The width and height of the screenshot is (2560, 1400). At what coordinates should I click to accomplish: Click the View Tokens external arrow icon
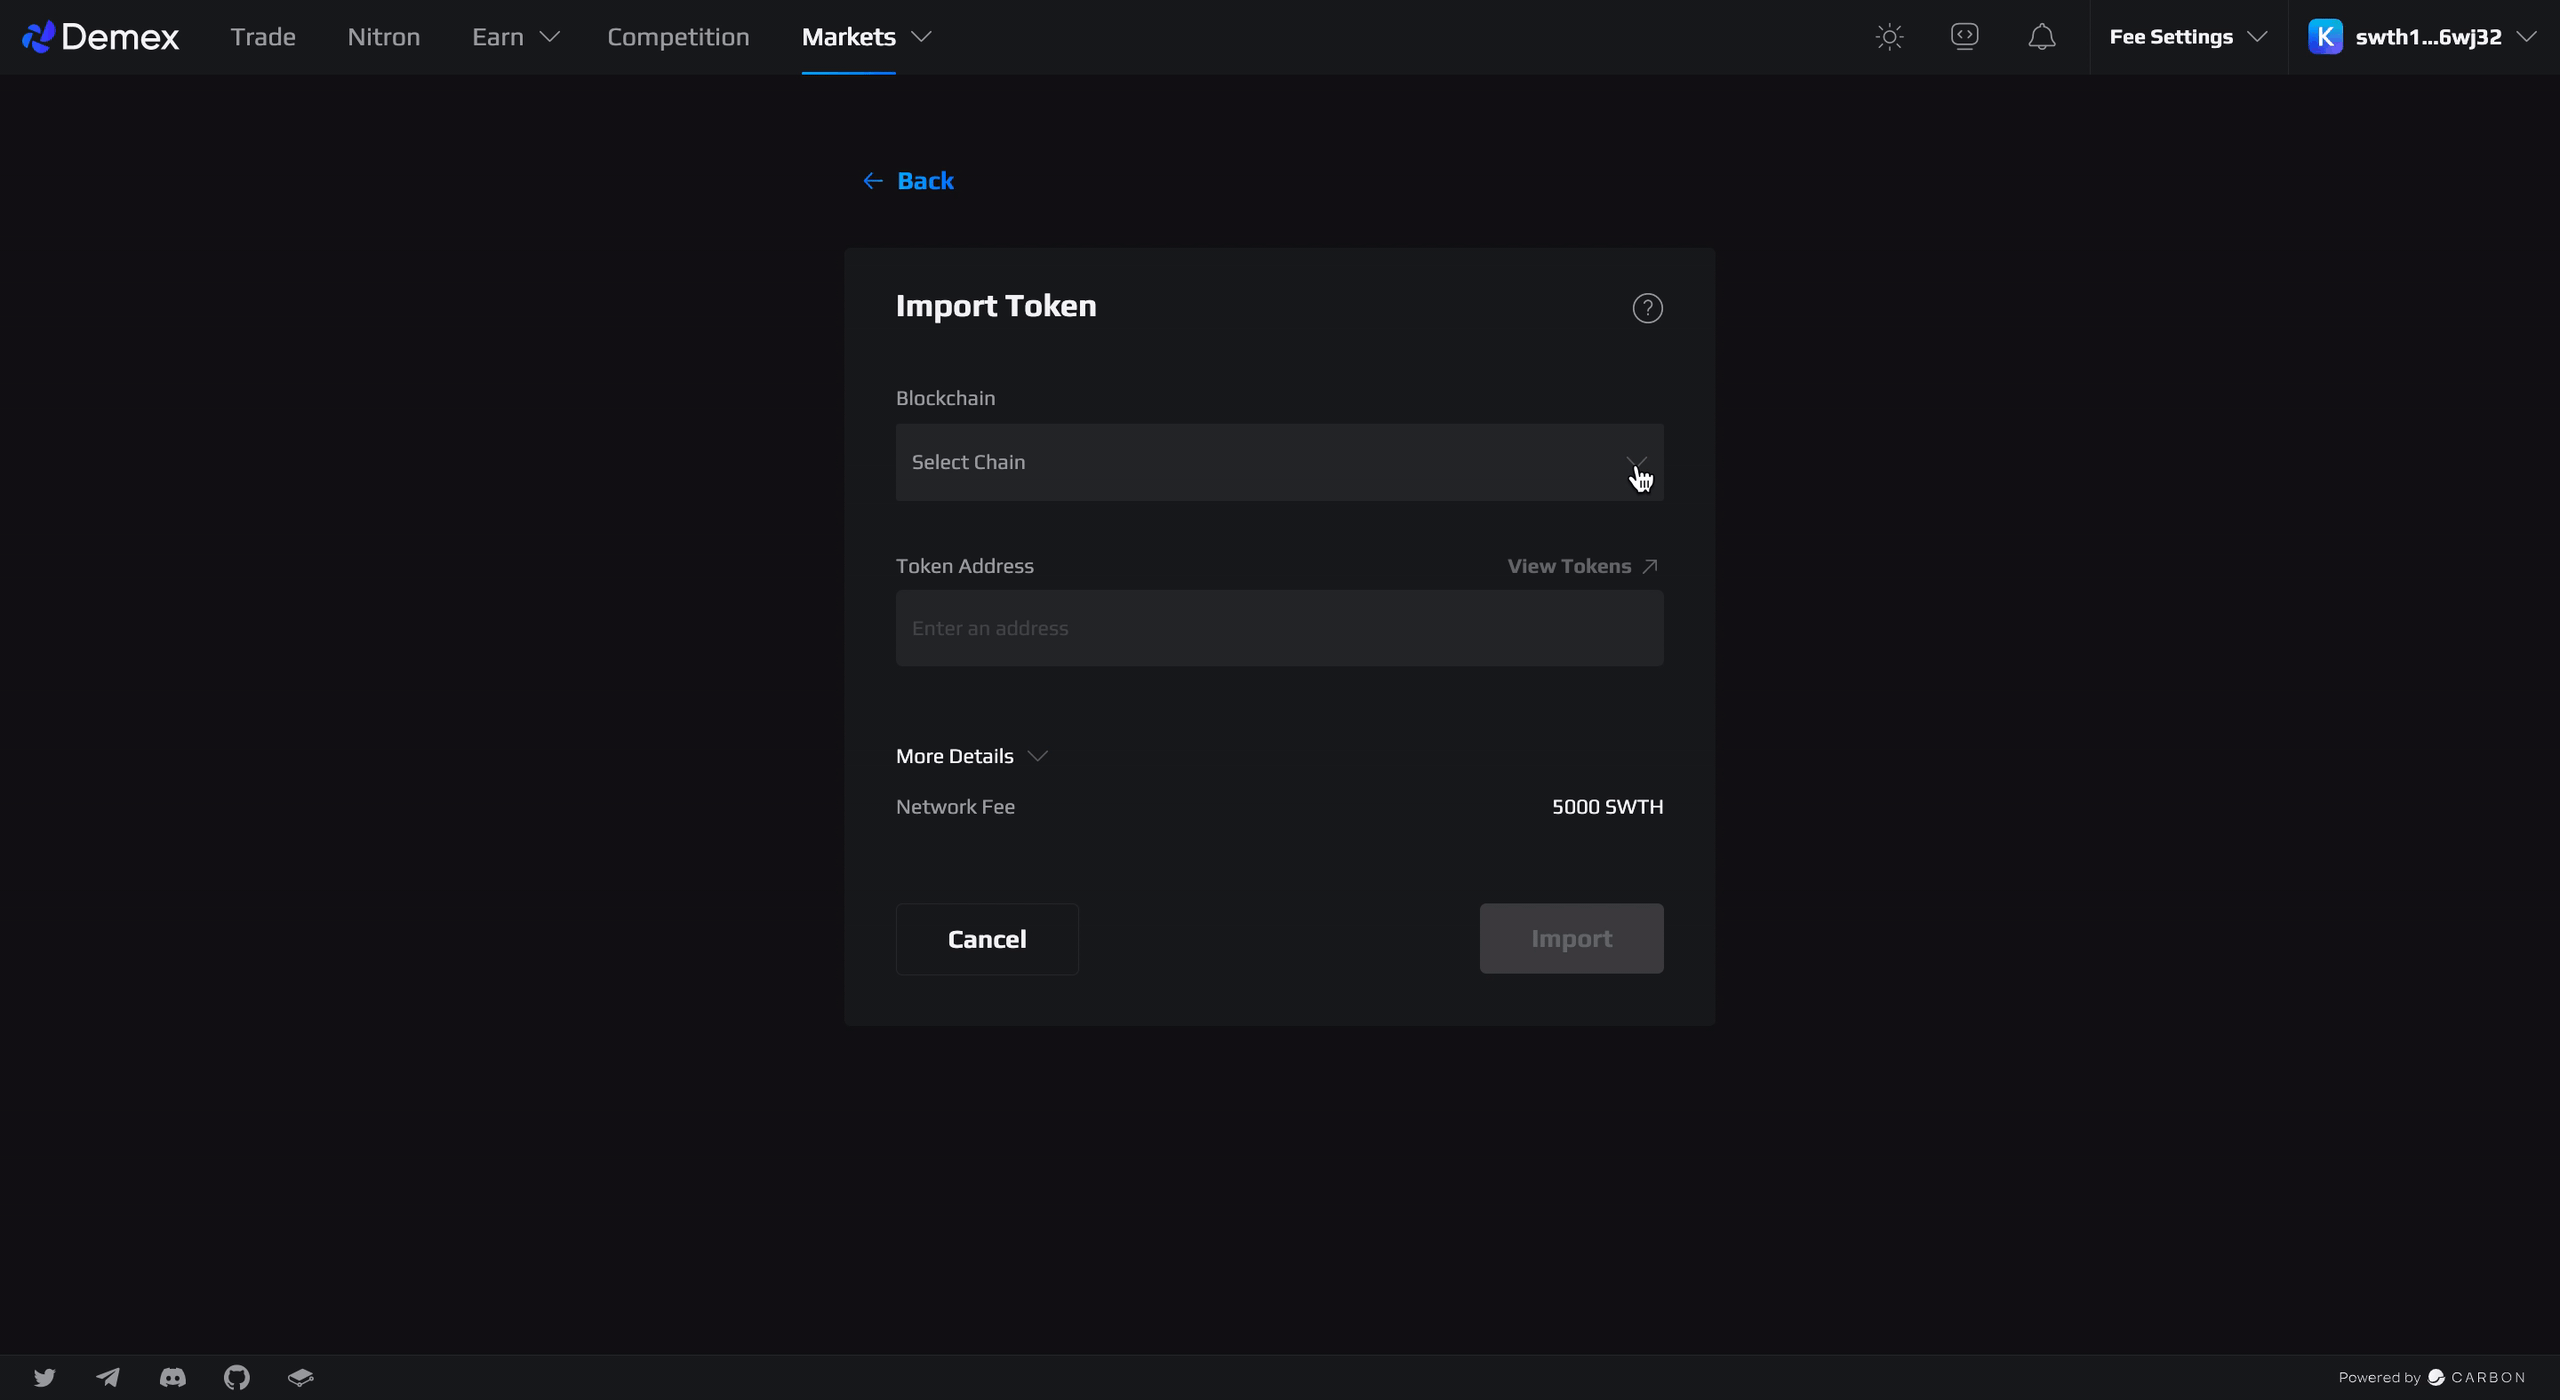tap(1650, 566)
